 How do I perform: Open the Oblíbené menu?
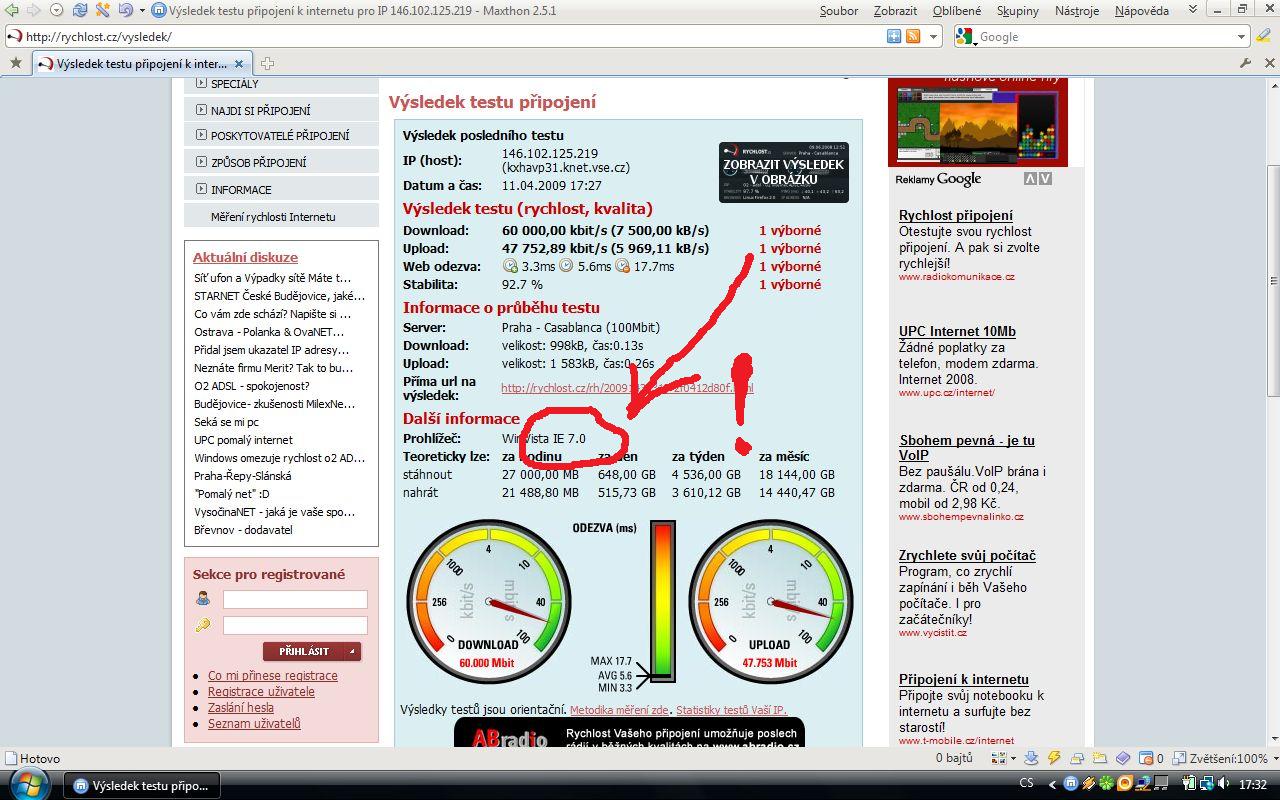coord(956,11)
